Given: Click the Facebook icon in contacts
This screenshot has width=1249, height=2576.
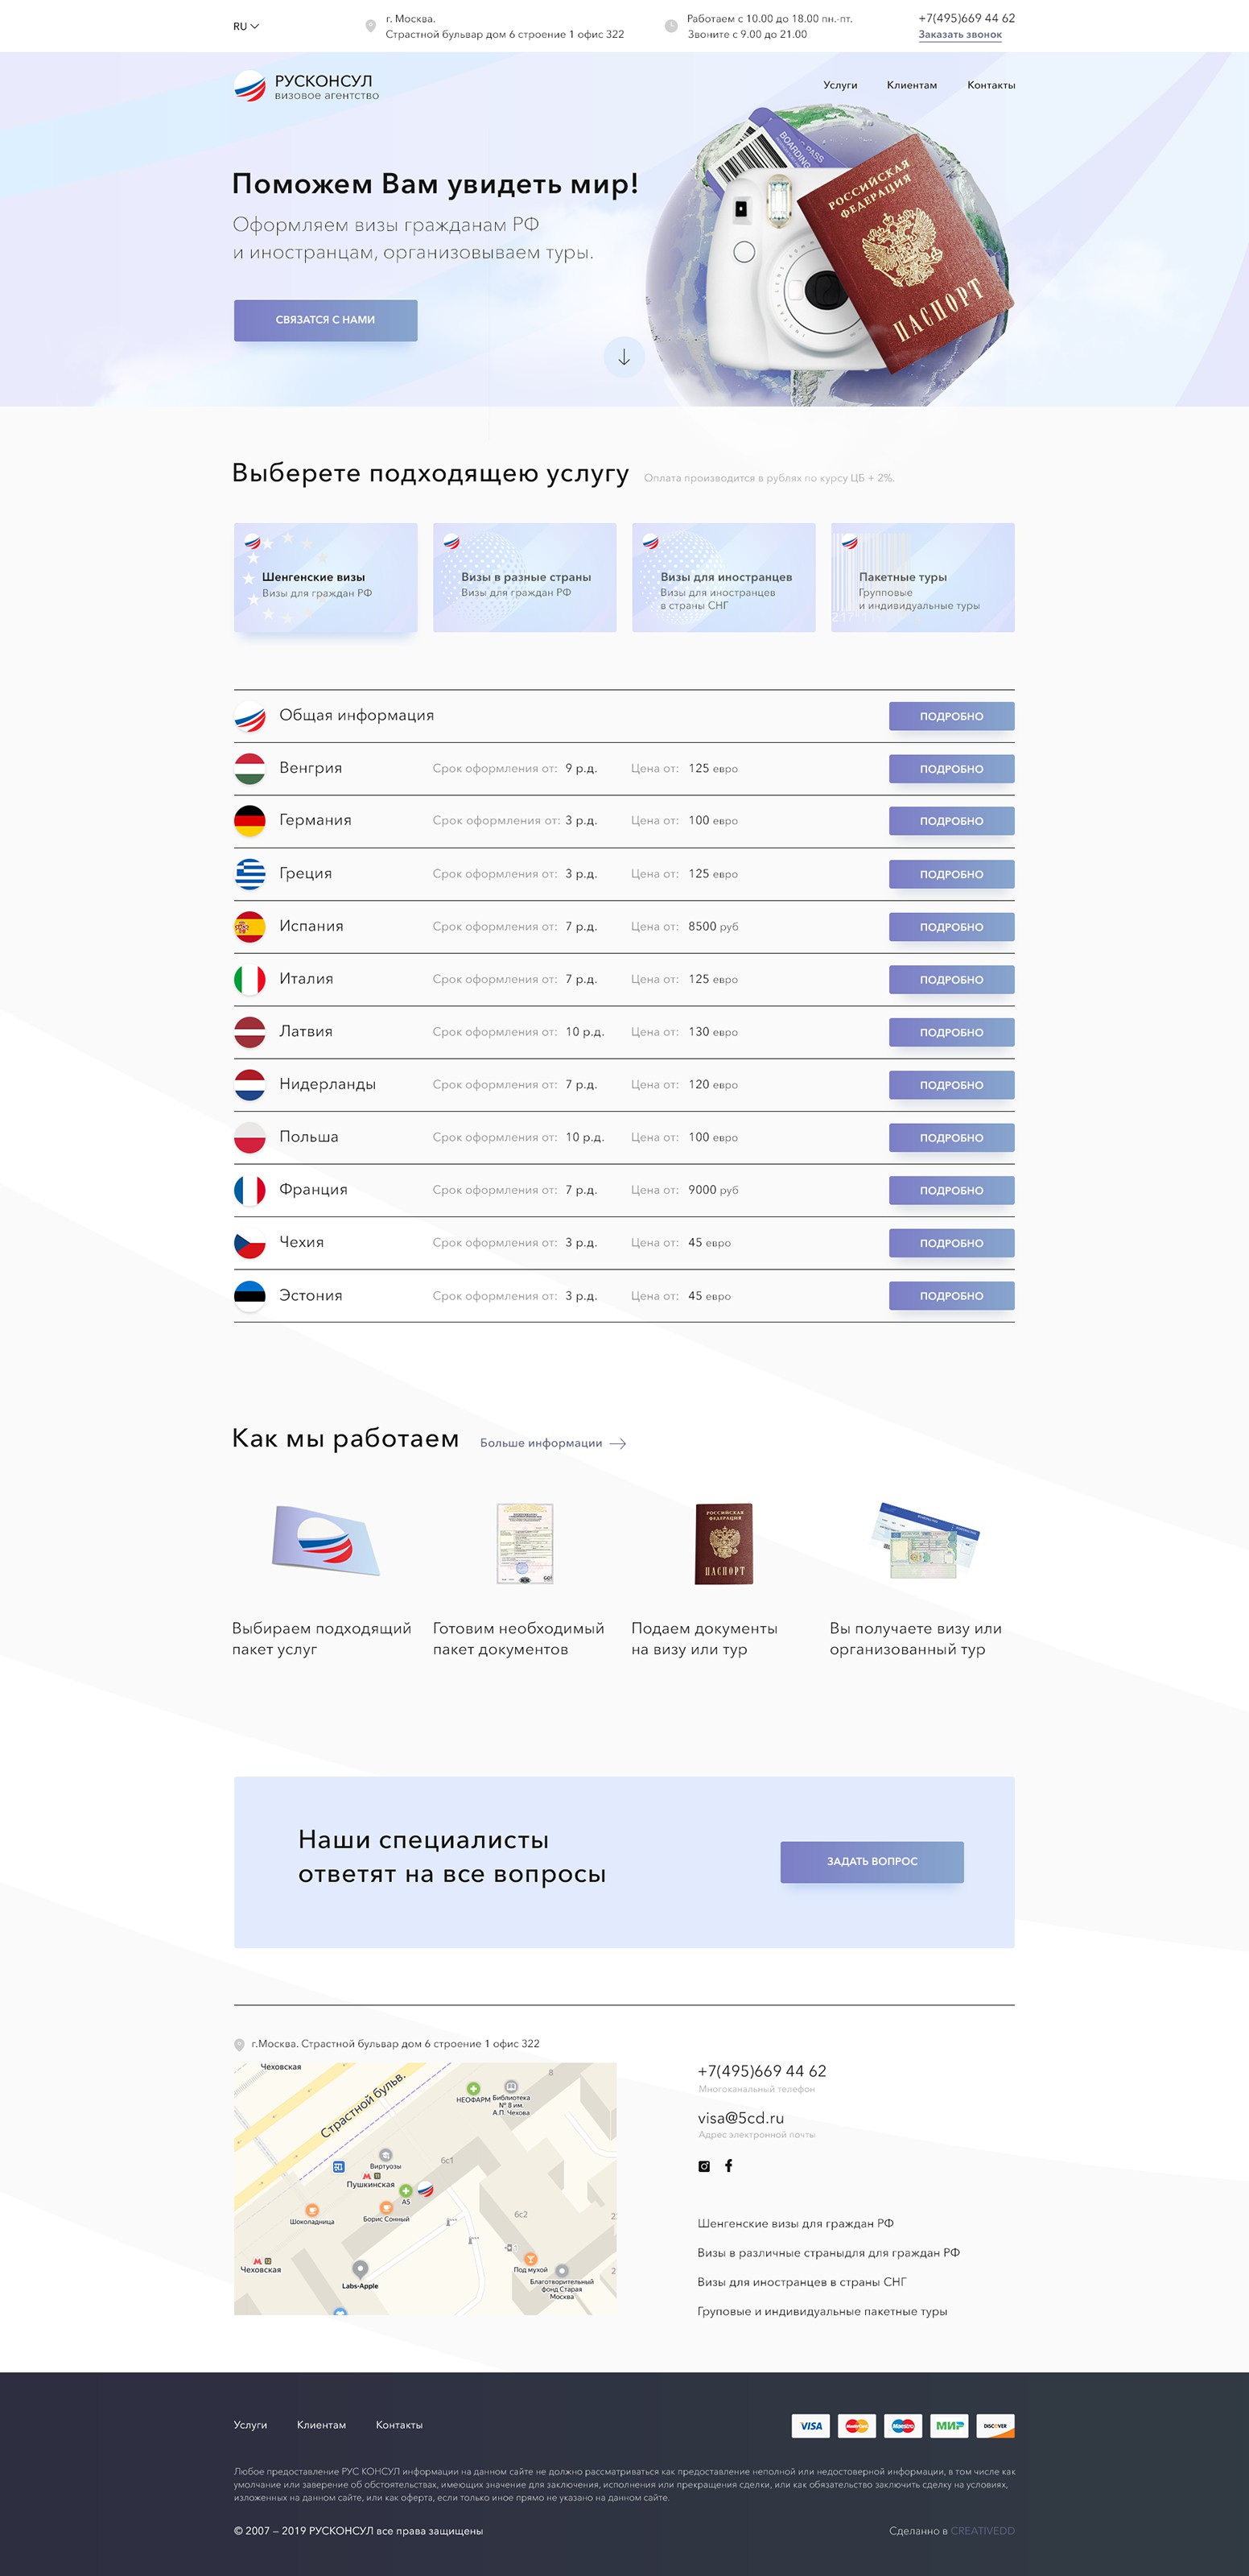Looking at the screenshot, I should pyautogui.click(x=729, y=2166).
